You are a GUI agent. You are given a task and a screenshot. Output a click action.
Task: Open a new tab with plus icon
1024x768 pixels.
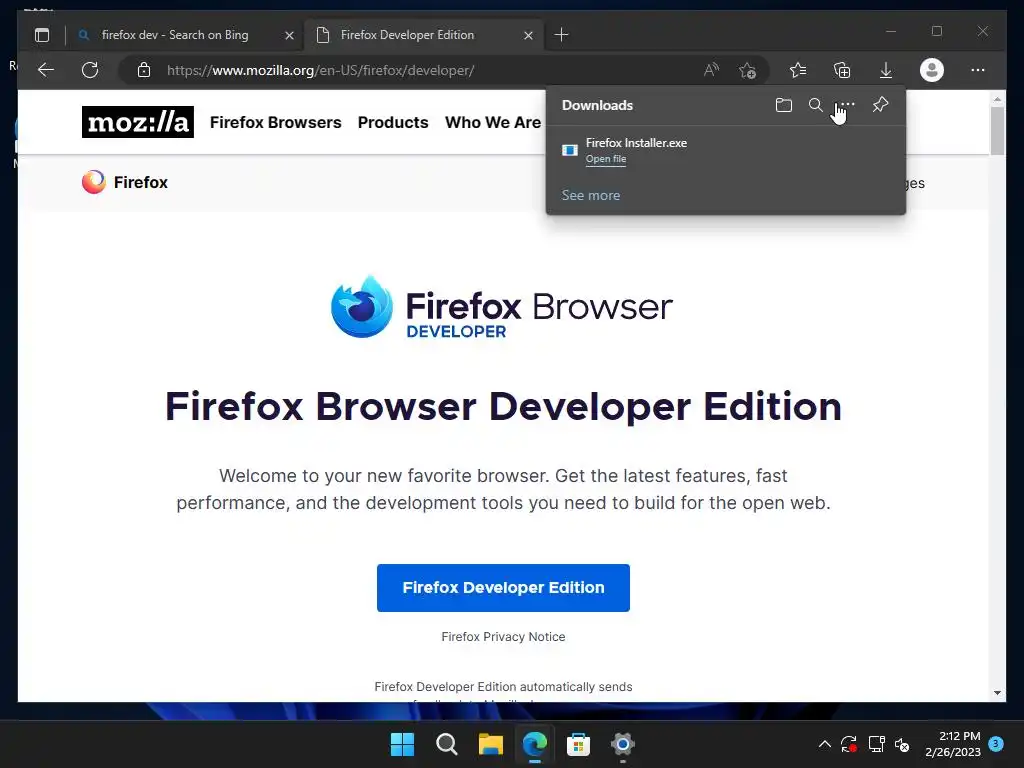pos(561,35)
